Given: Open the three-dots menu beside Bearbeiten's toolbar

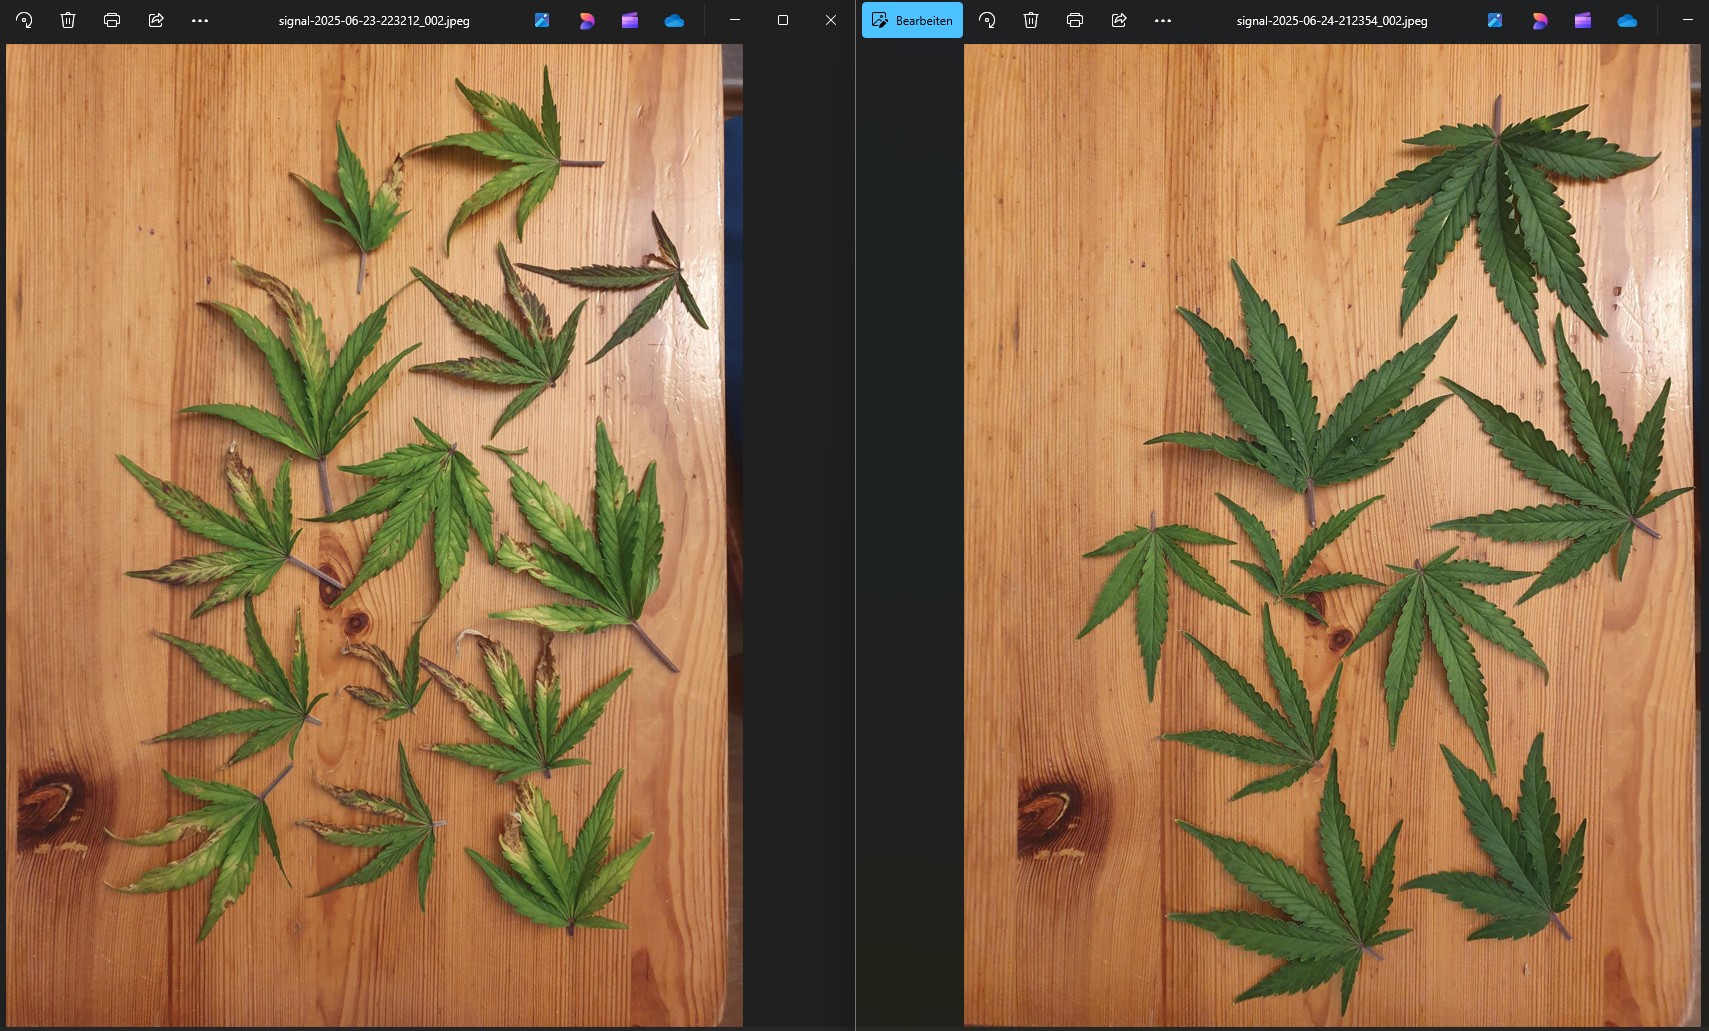Looking at the screenshot, I should pos(1163,20).
